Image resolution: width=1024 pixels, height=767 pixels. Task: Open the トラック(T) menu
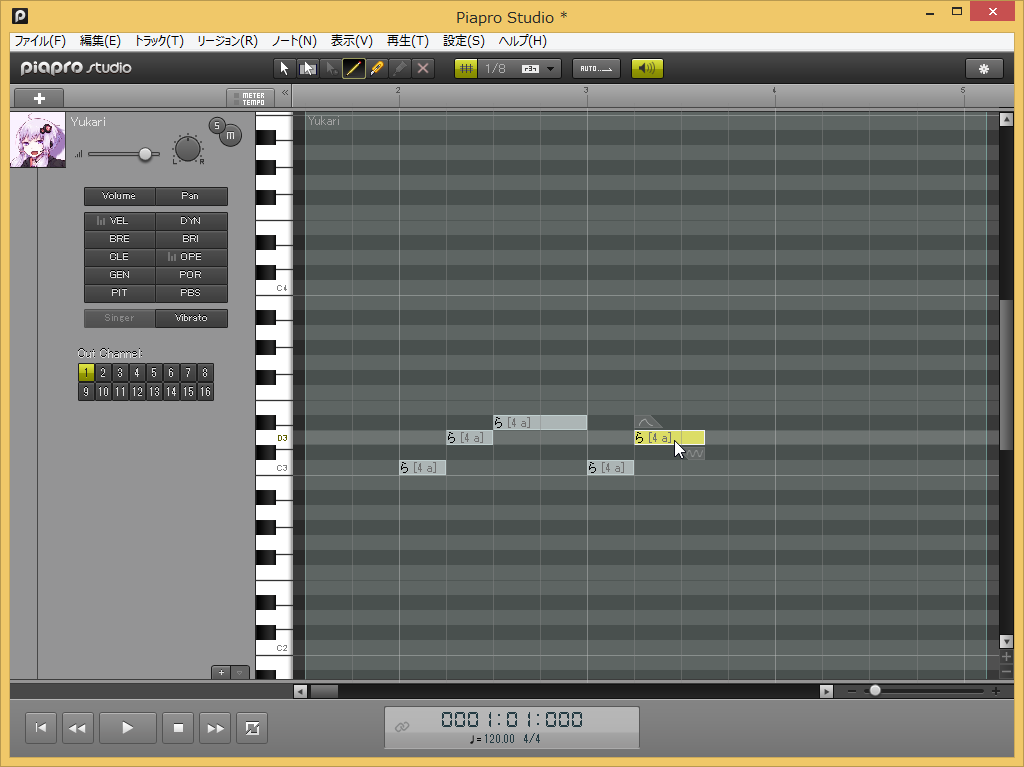tap(159, 41)
